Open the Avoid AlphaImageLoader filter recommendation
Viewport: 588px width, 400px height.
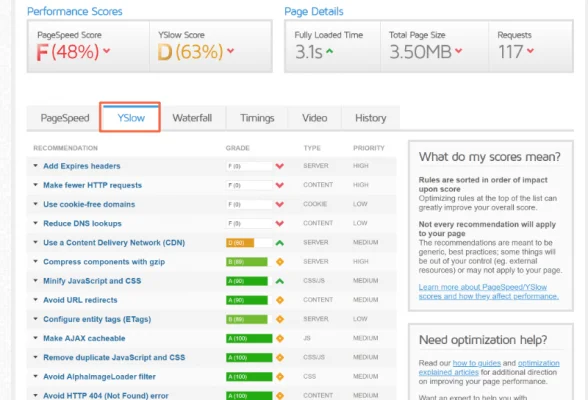99,376
